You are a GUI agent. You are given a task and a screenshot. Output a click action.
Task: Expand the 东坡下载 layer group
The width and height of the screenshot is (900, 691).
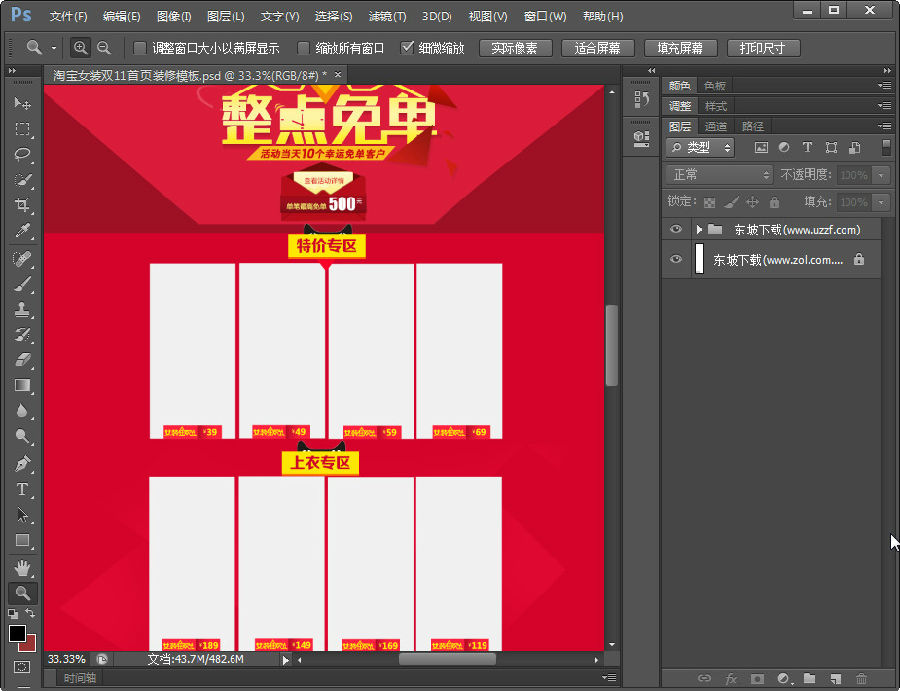697,229
